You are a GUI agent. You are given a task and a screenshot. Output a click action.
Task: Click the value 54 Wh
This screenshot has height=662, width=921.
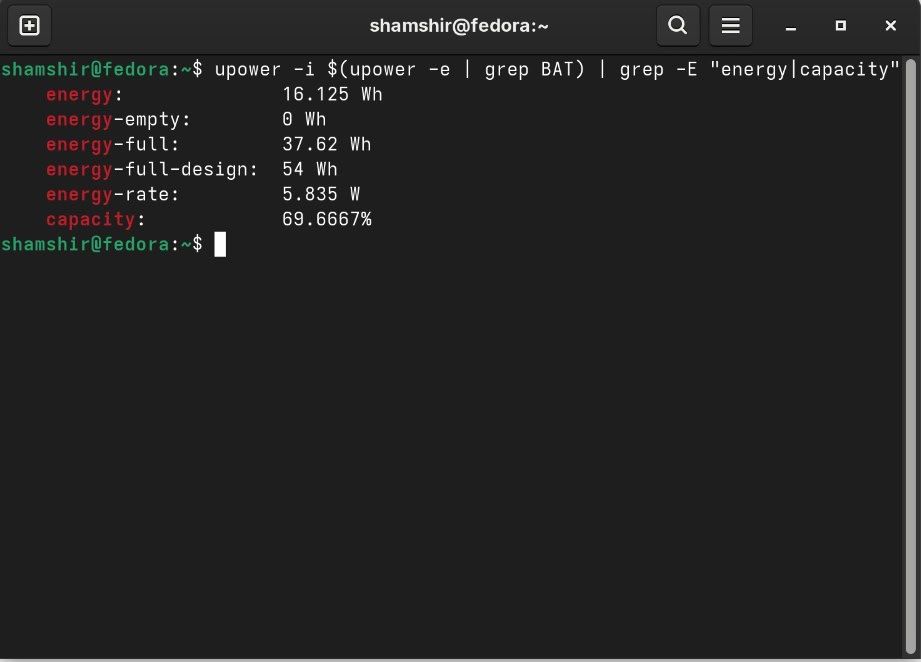(310, 169)
